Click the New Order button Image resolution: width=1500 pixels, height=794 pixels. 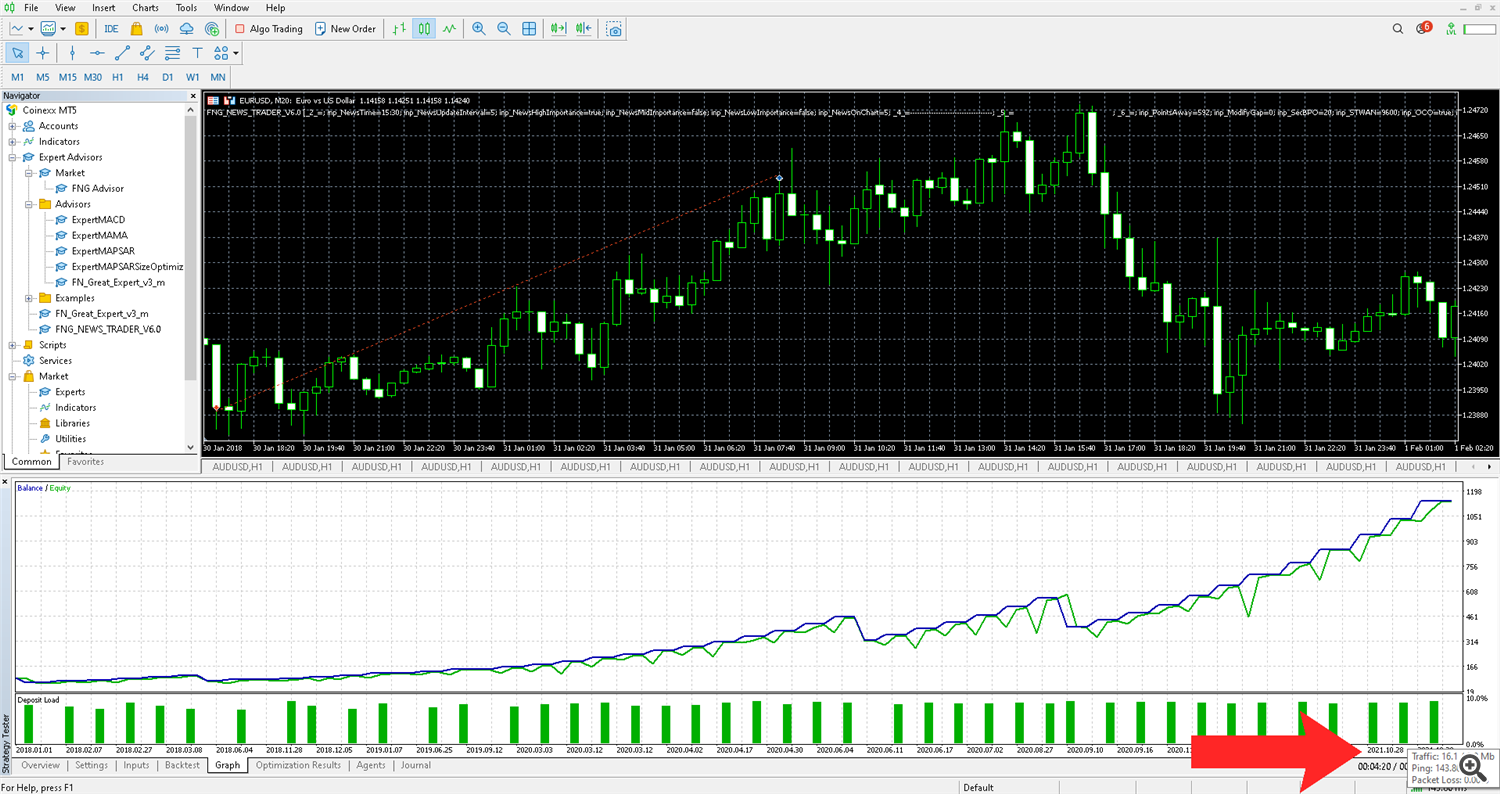[x=346, y=29]
